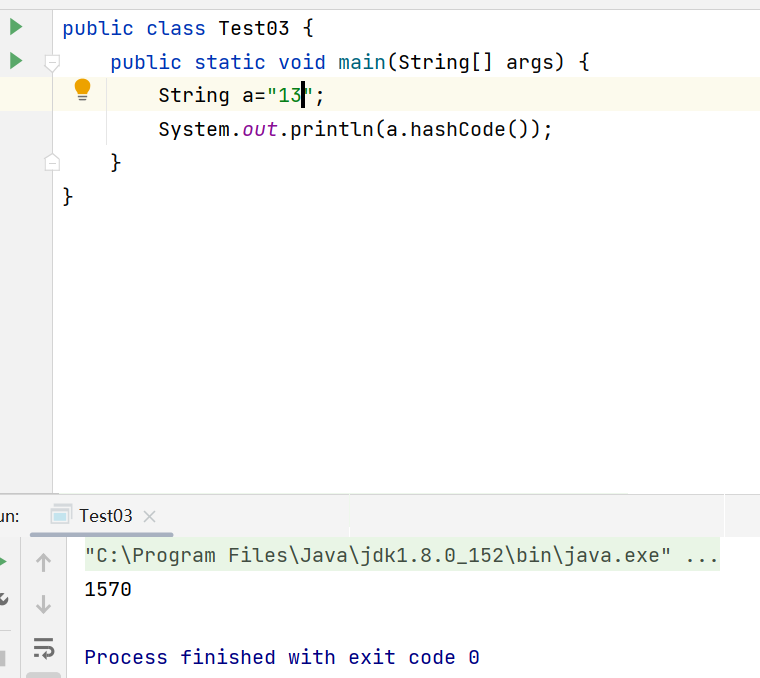Collapse the main method using top fold marker

click(52, 63)
